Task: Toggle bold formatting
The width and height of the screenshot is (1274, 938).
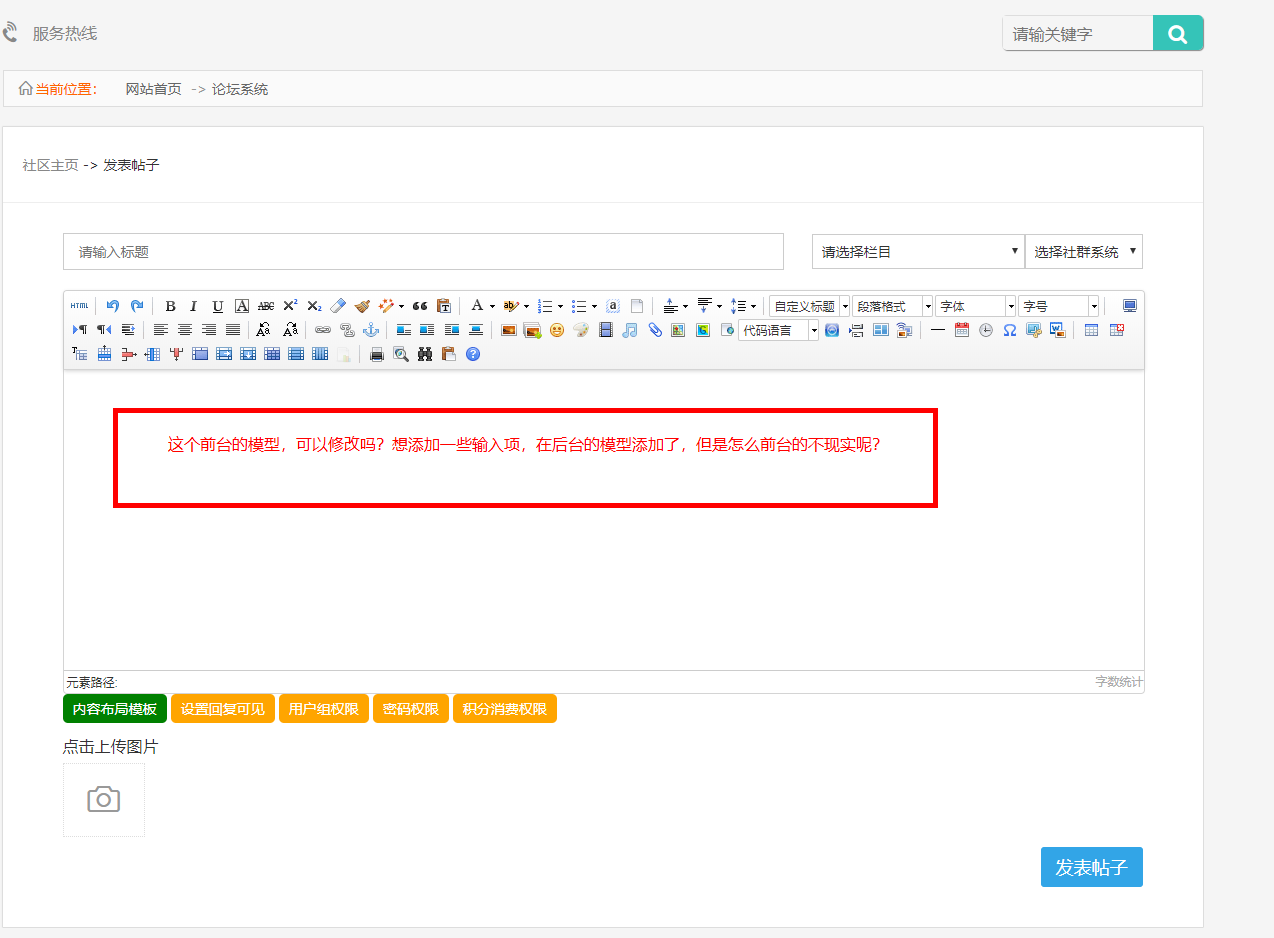Action: coord(170,306)
